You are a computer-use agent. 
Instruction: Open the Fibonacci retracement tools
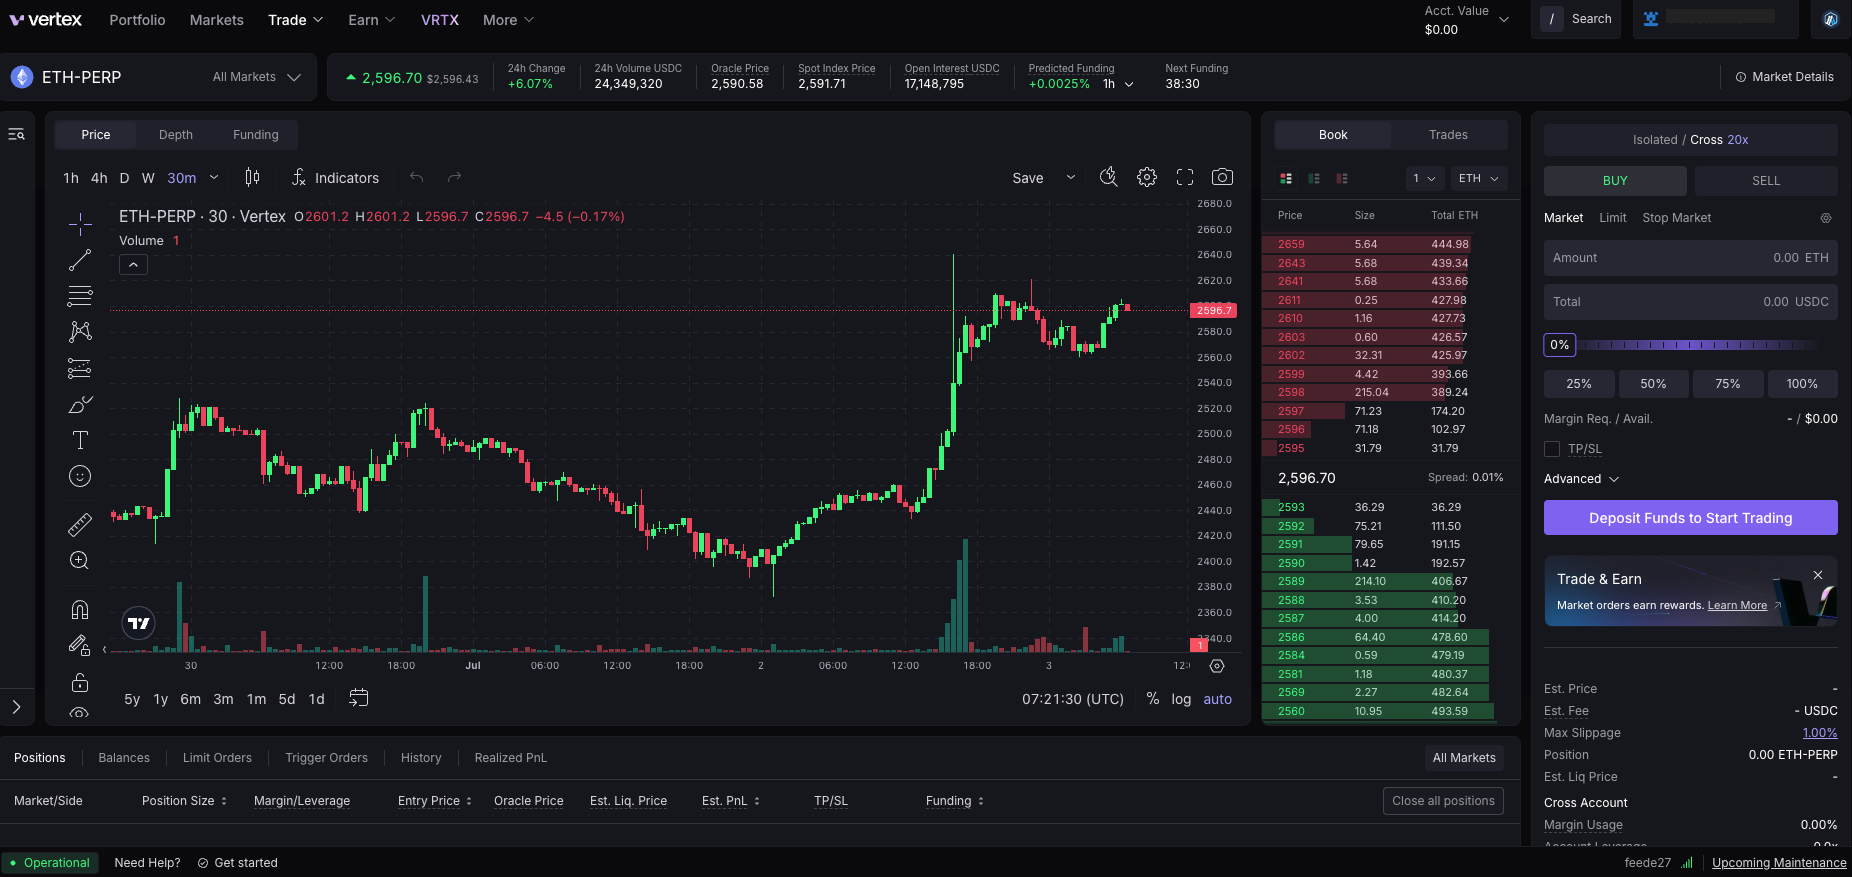click(80, 296)
